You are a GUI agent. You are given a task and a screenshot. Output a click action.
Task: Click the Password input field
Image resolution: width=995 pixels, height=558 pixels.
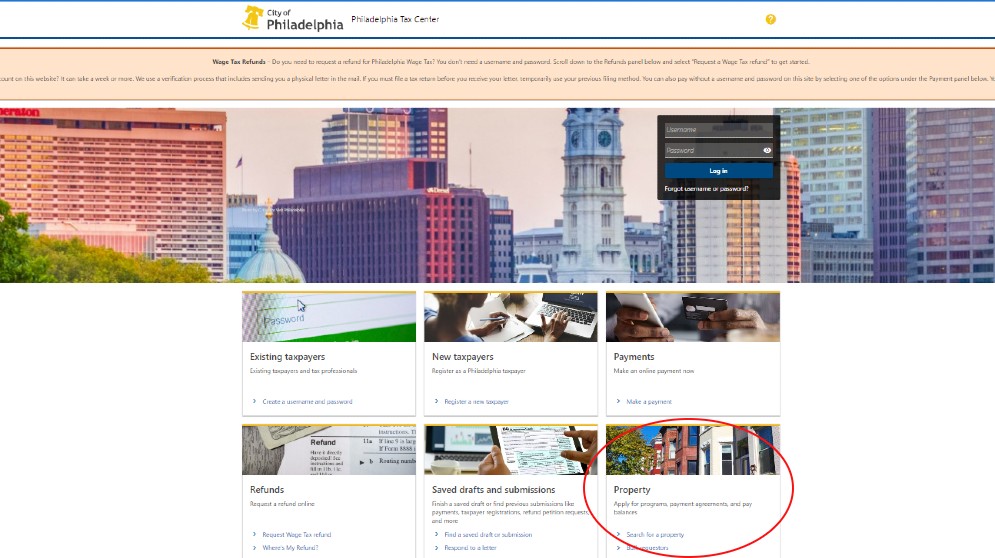[712, 150]
